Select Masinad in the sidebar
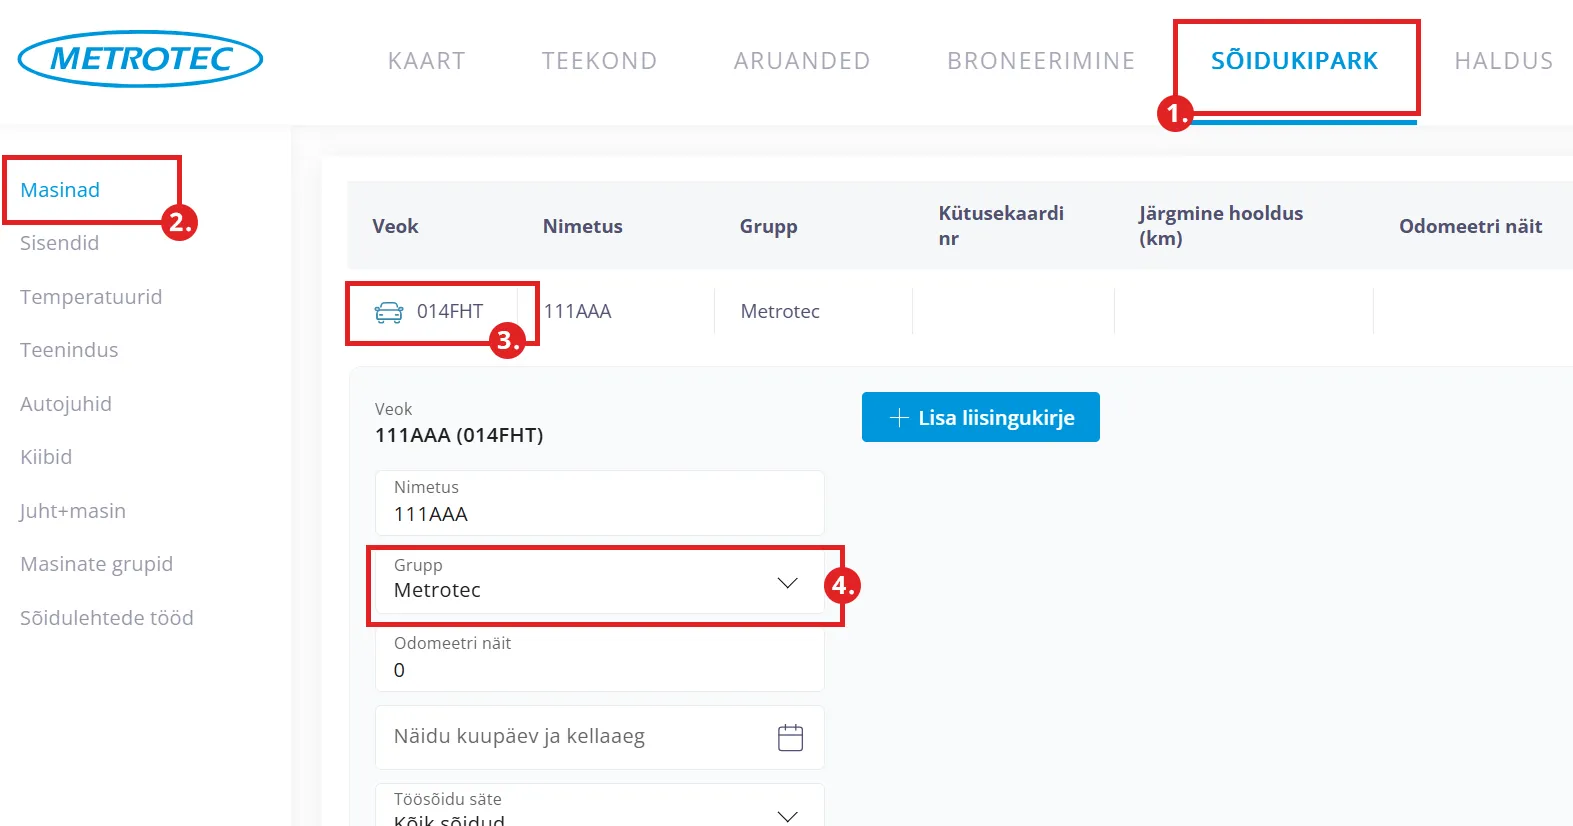The image size is (1573, 826). pyautogui.click(x=60, y=190)
